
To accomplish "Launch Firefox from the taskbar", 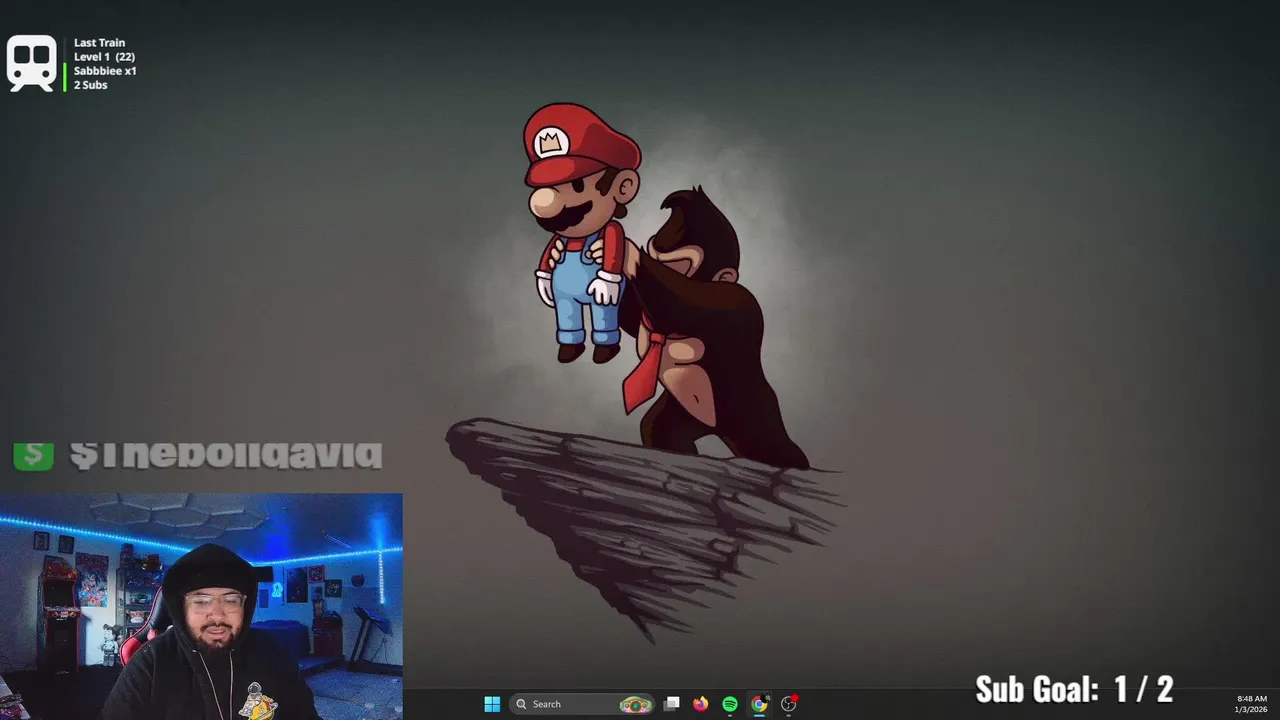I will 701,704.
